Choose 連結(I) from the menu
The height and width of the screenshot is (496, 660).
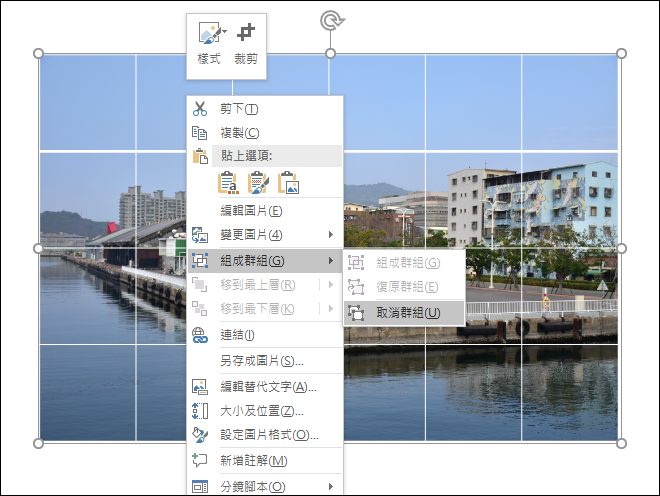pyautogui.click(x=265, y=335)
